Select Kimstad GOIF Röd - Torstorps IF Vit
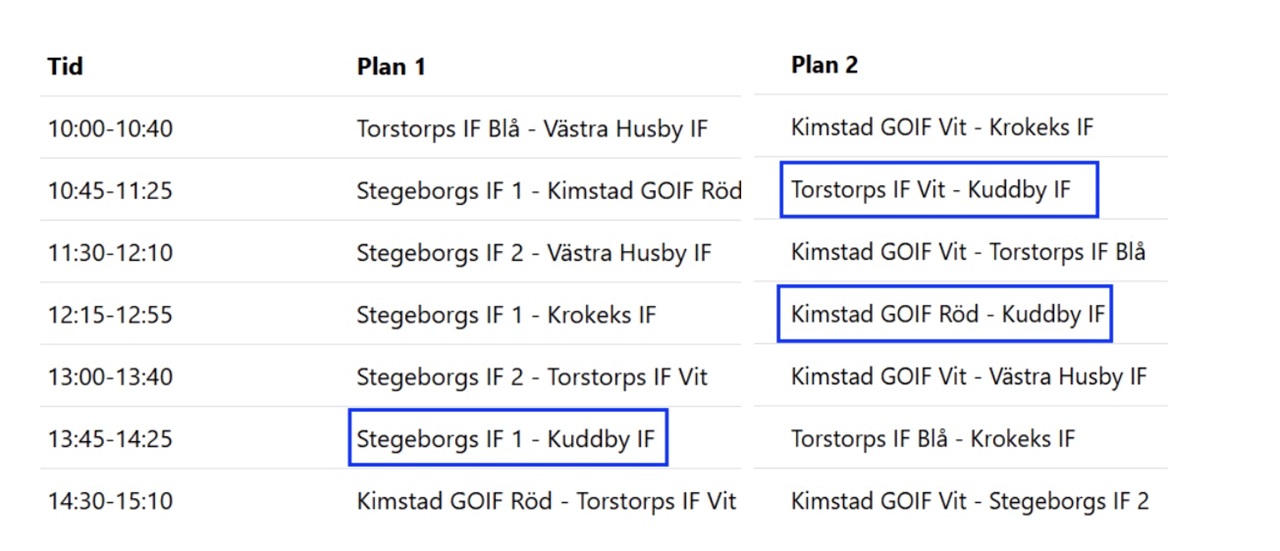 click(x=546, y=501)
